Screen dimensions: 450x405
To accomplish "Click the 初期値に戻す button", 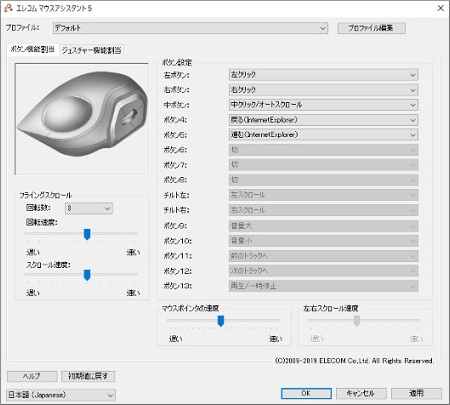I will [x=88, y=376].
